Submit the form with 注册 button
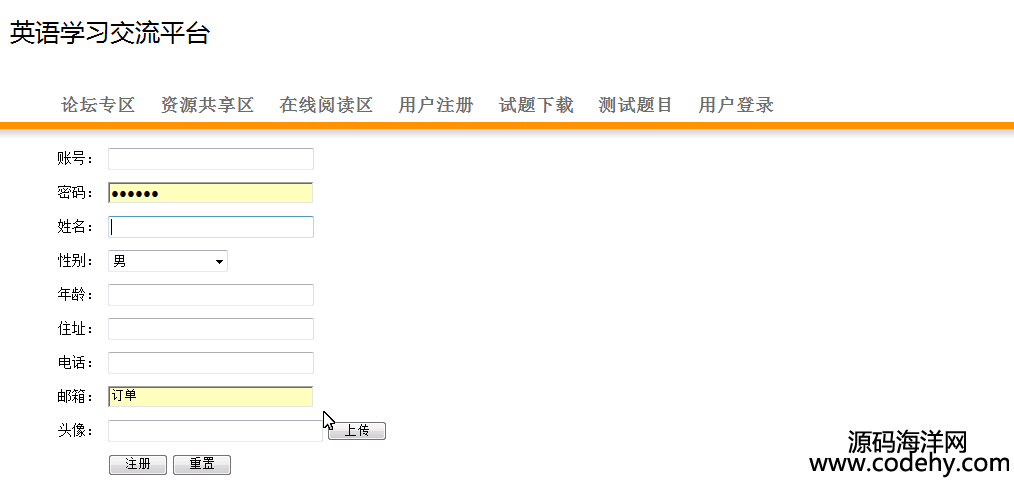 tap(138, 464)
